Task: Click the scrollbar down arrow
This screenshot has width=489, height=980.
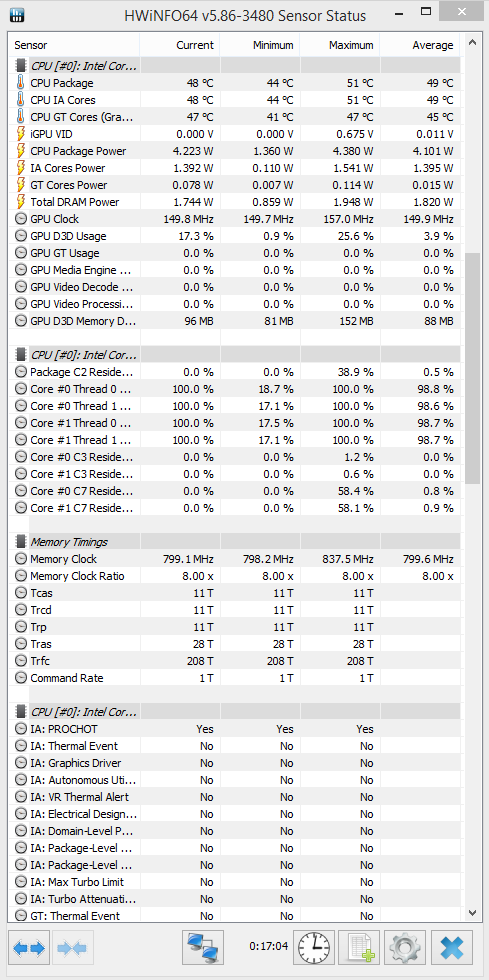Action: click(474, 913)
